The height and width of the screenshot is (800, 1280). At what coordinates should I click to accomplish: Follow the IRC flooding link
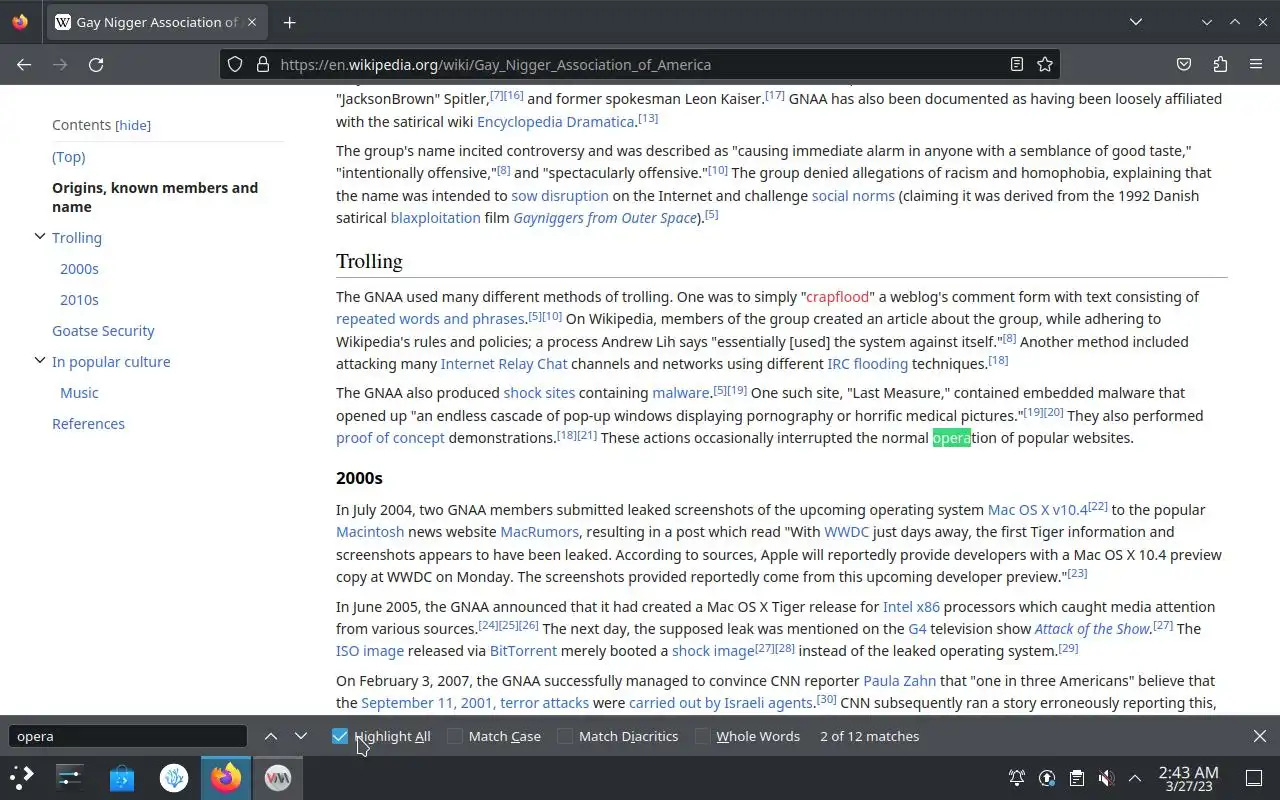click(x=867, y=363)
